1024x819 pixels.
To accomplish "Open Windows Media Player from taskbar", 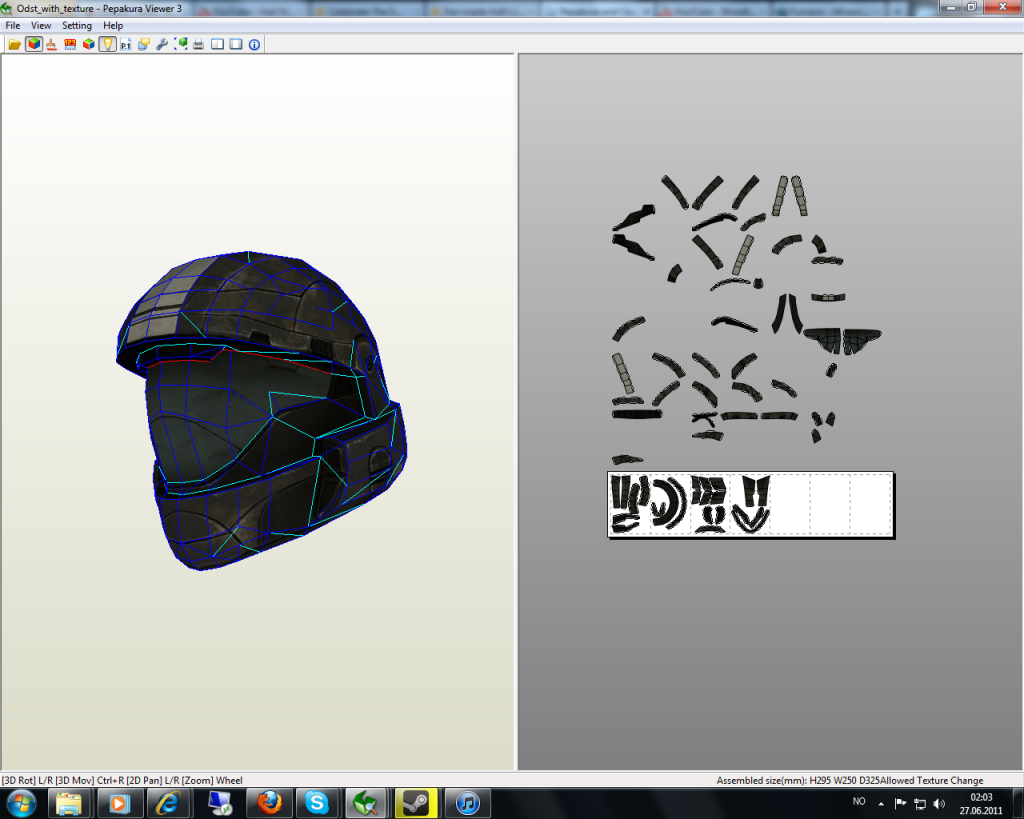I will [x=118, y=803].
